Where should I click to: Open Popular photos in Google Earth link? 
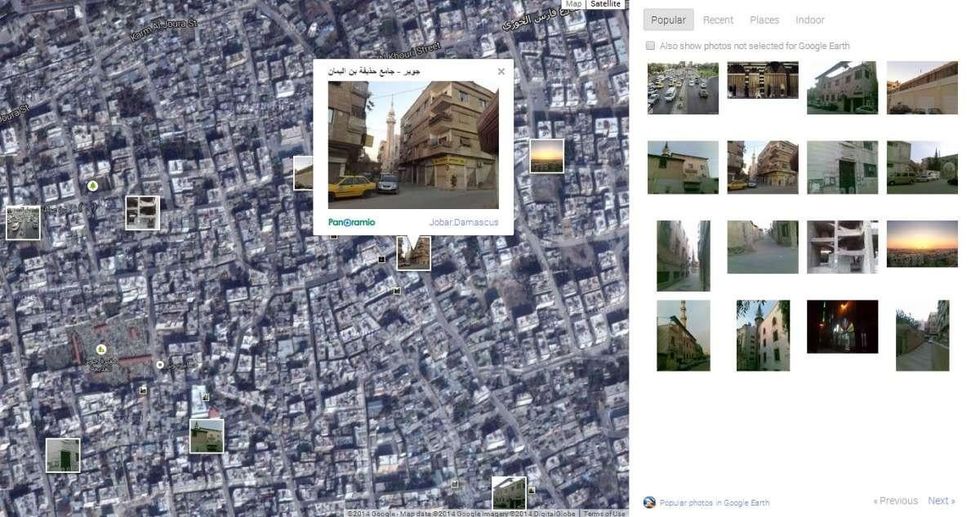714,502
